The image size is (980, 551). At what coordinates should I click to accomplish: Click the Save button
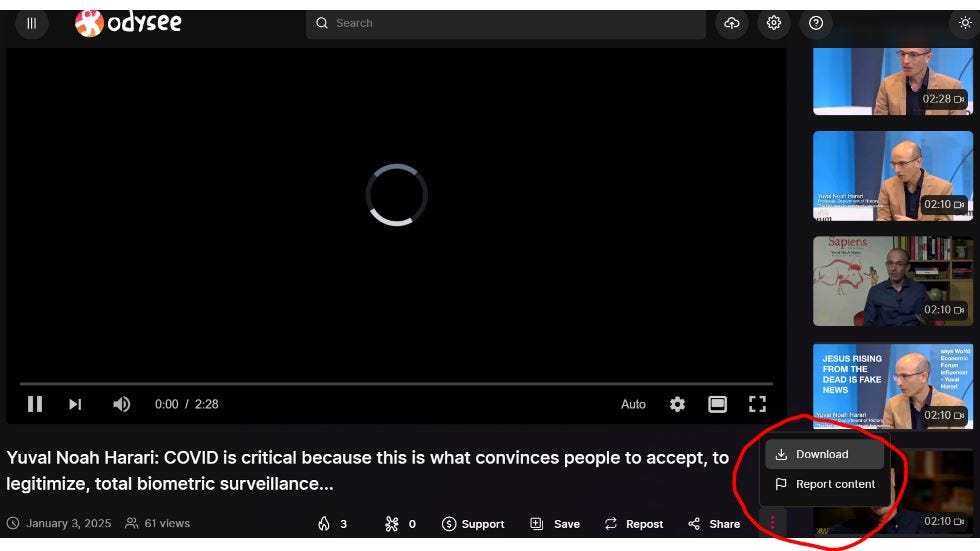pos(555,524)
